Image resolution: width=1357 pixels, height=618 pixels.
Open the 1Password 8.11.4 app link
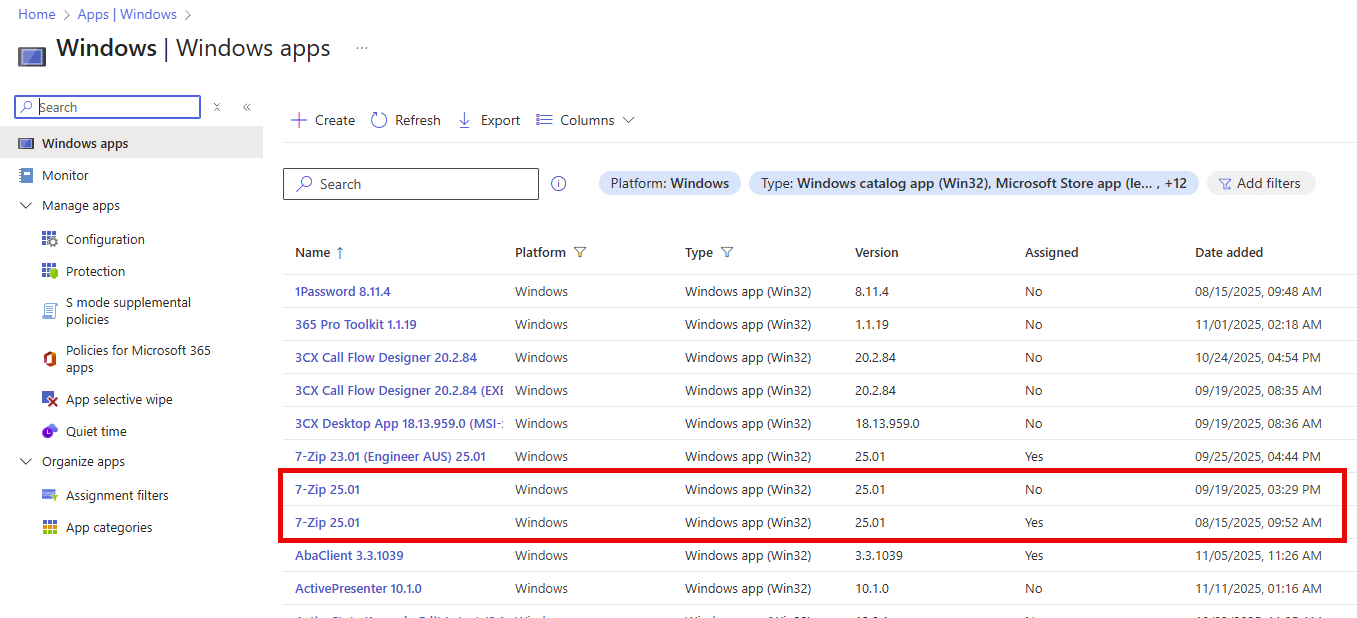click(342, 291)
